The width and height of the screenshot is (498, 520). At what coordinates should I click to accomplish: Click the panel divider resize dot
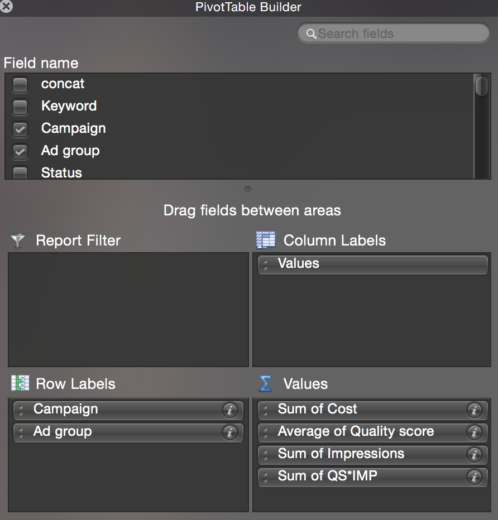click(248, 189)
